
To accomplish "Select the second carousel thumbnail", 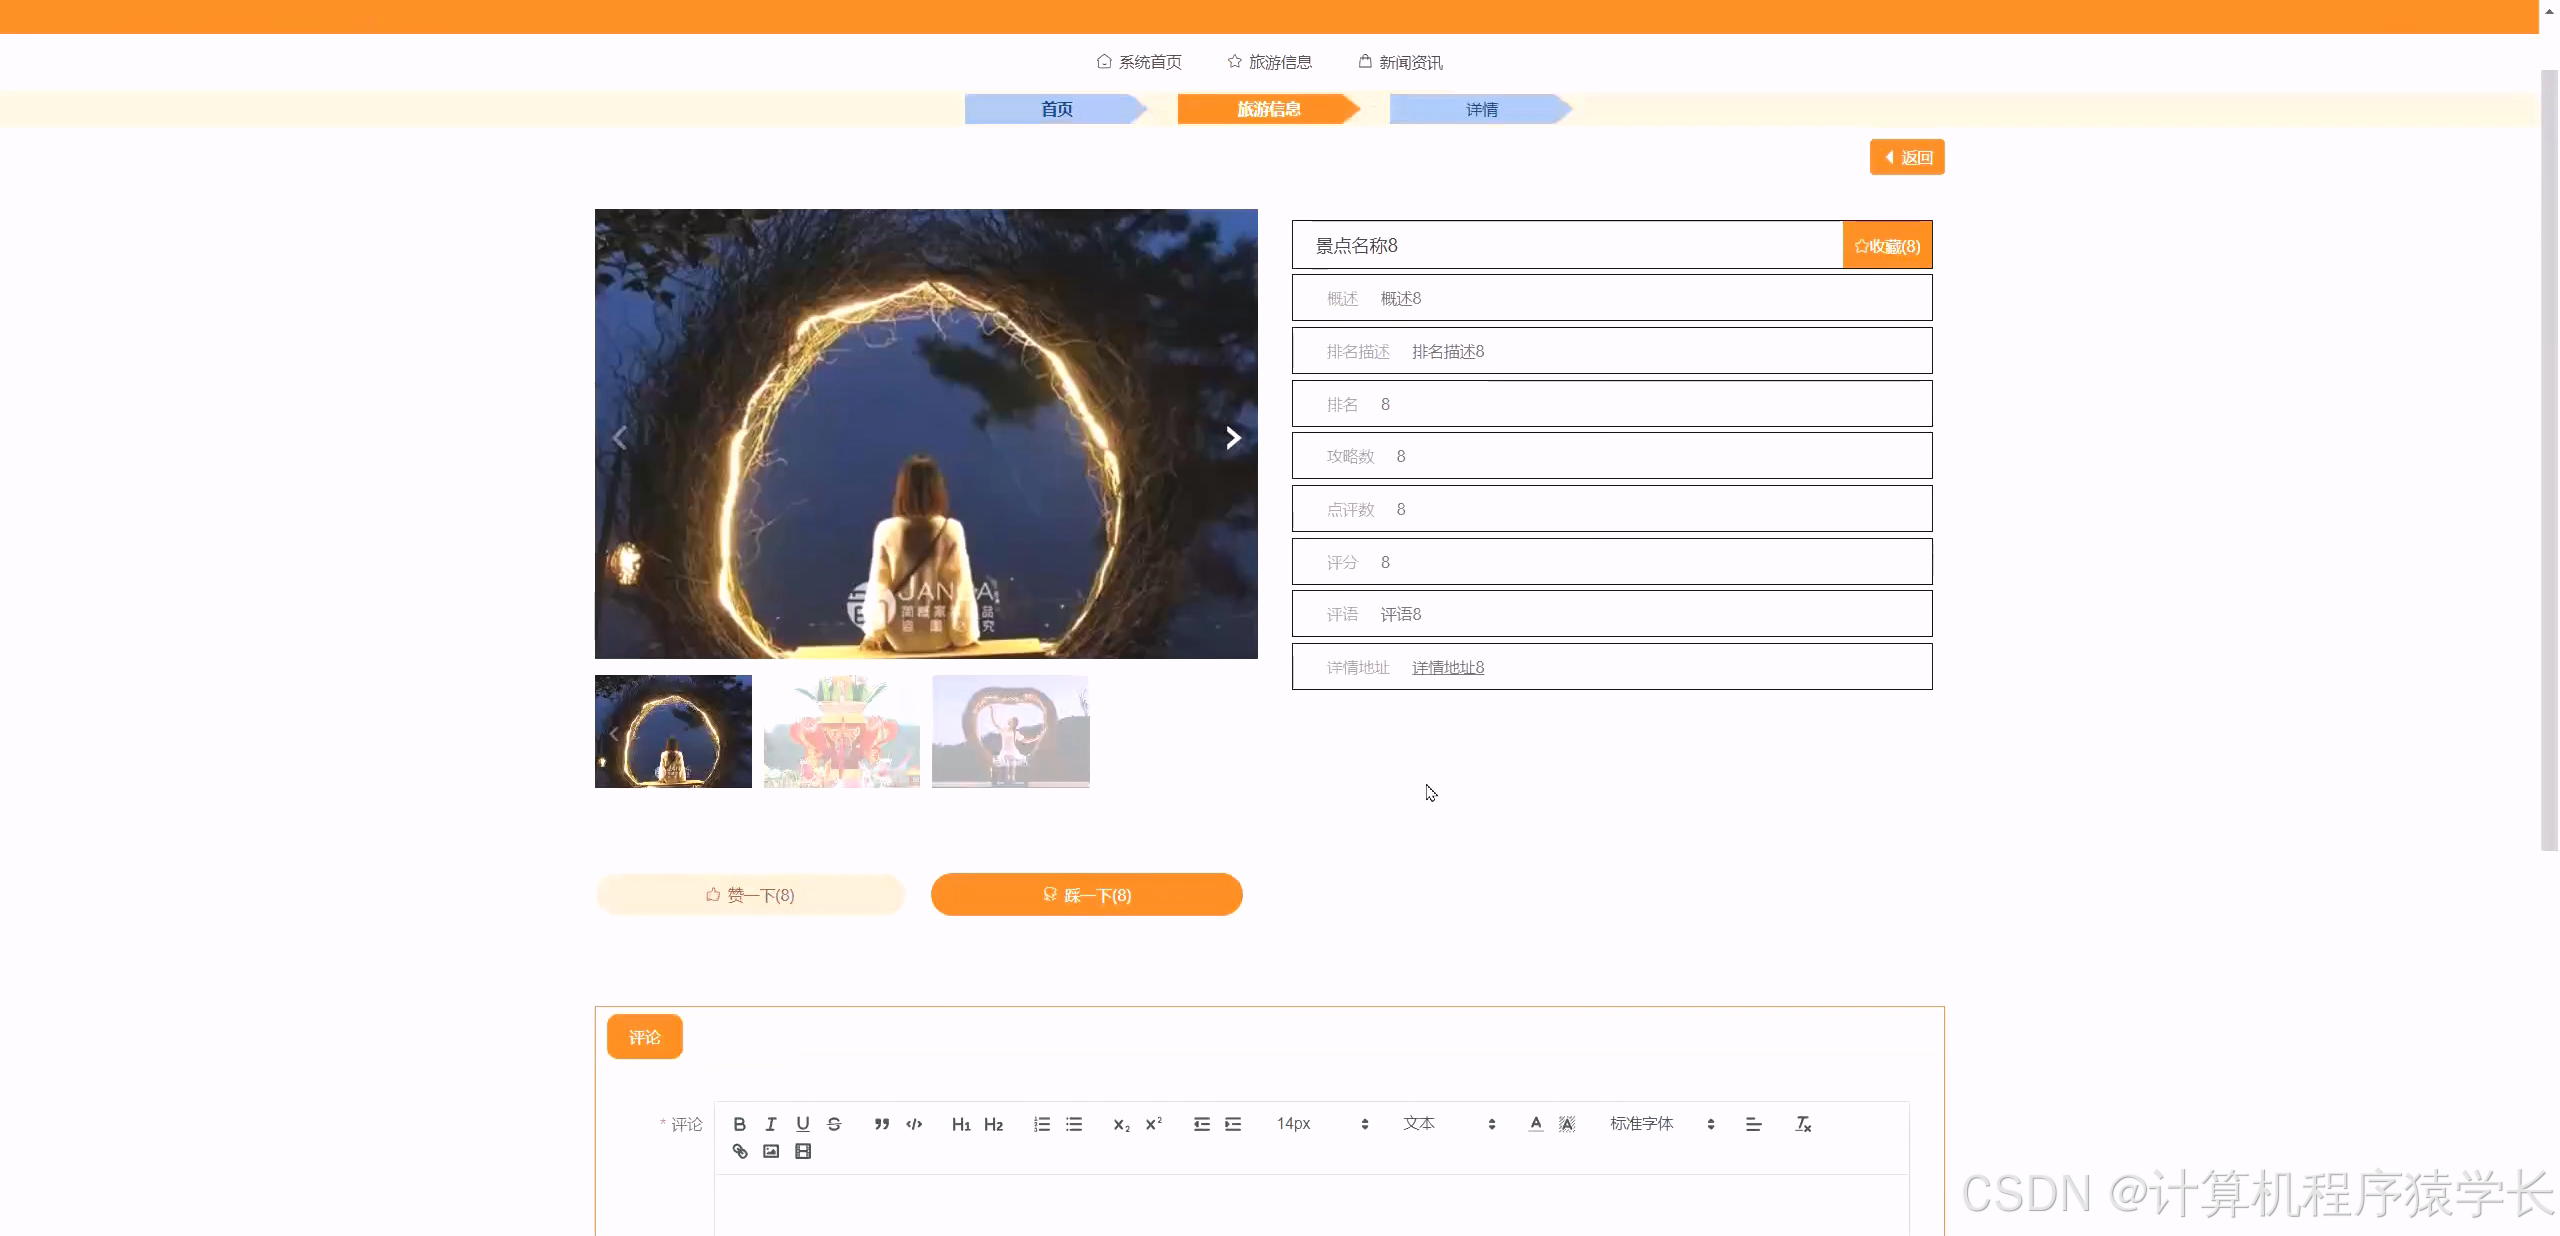I will [840, 732].
